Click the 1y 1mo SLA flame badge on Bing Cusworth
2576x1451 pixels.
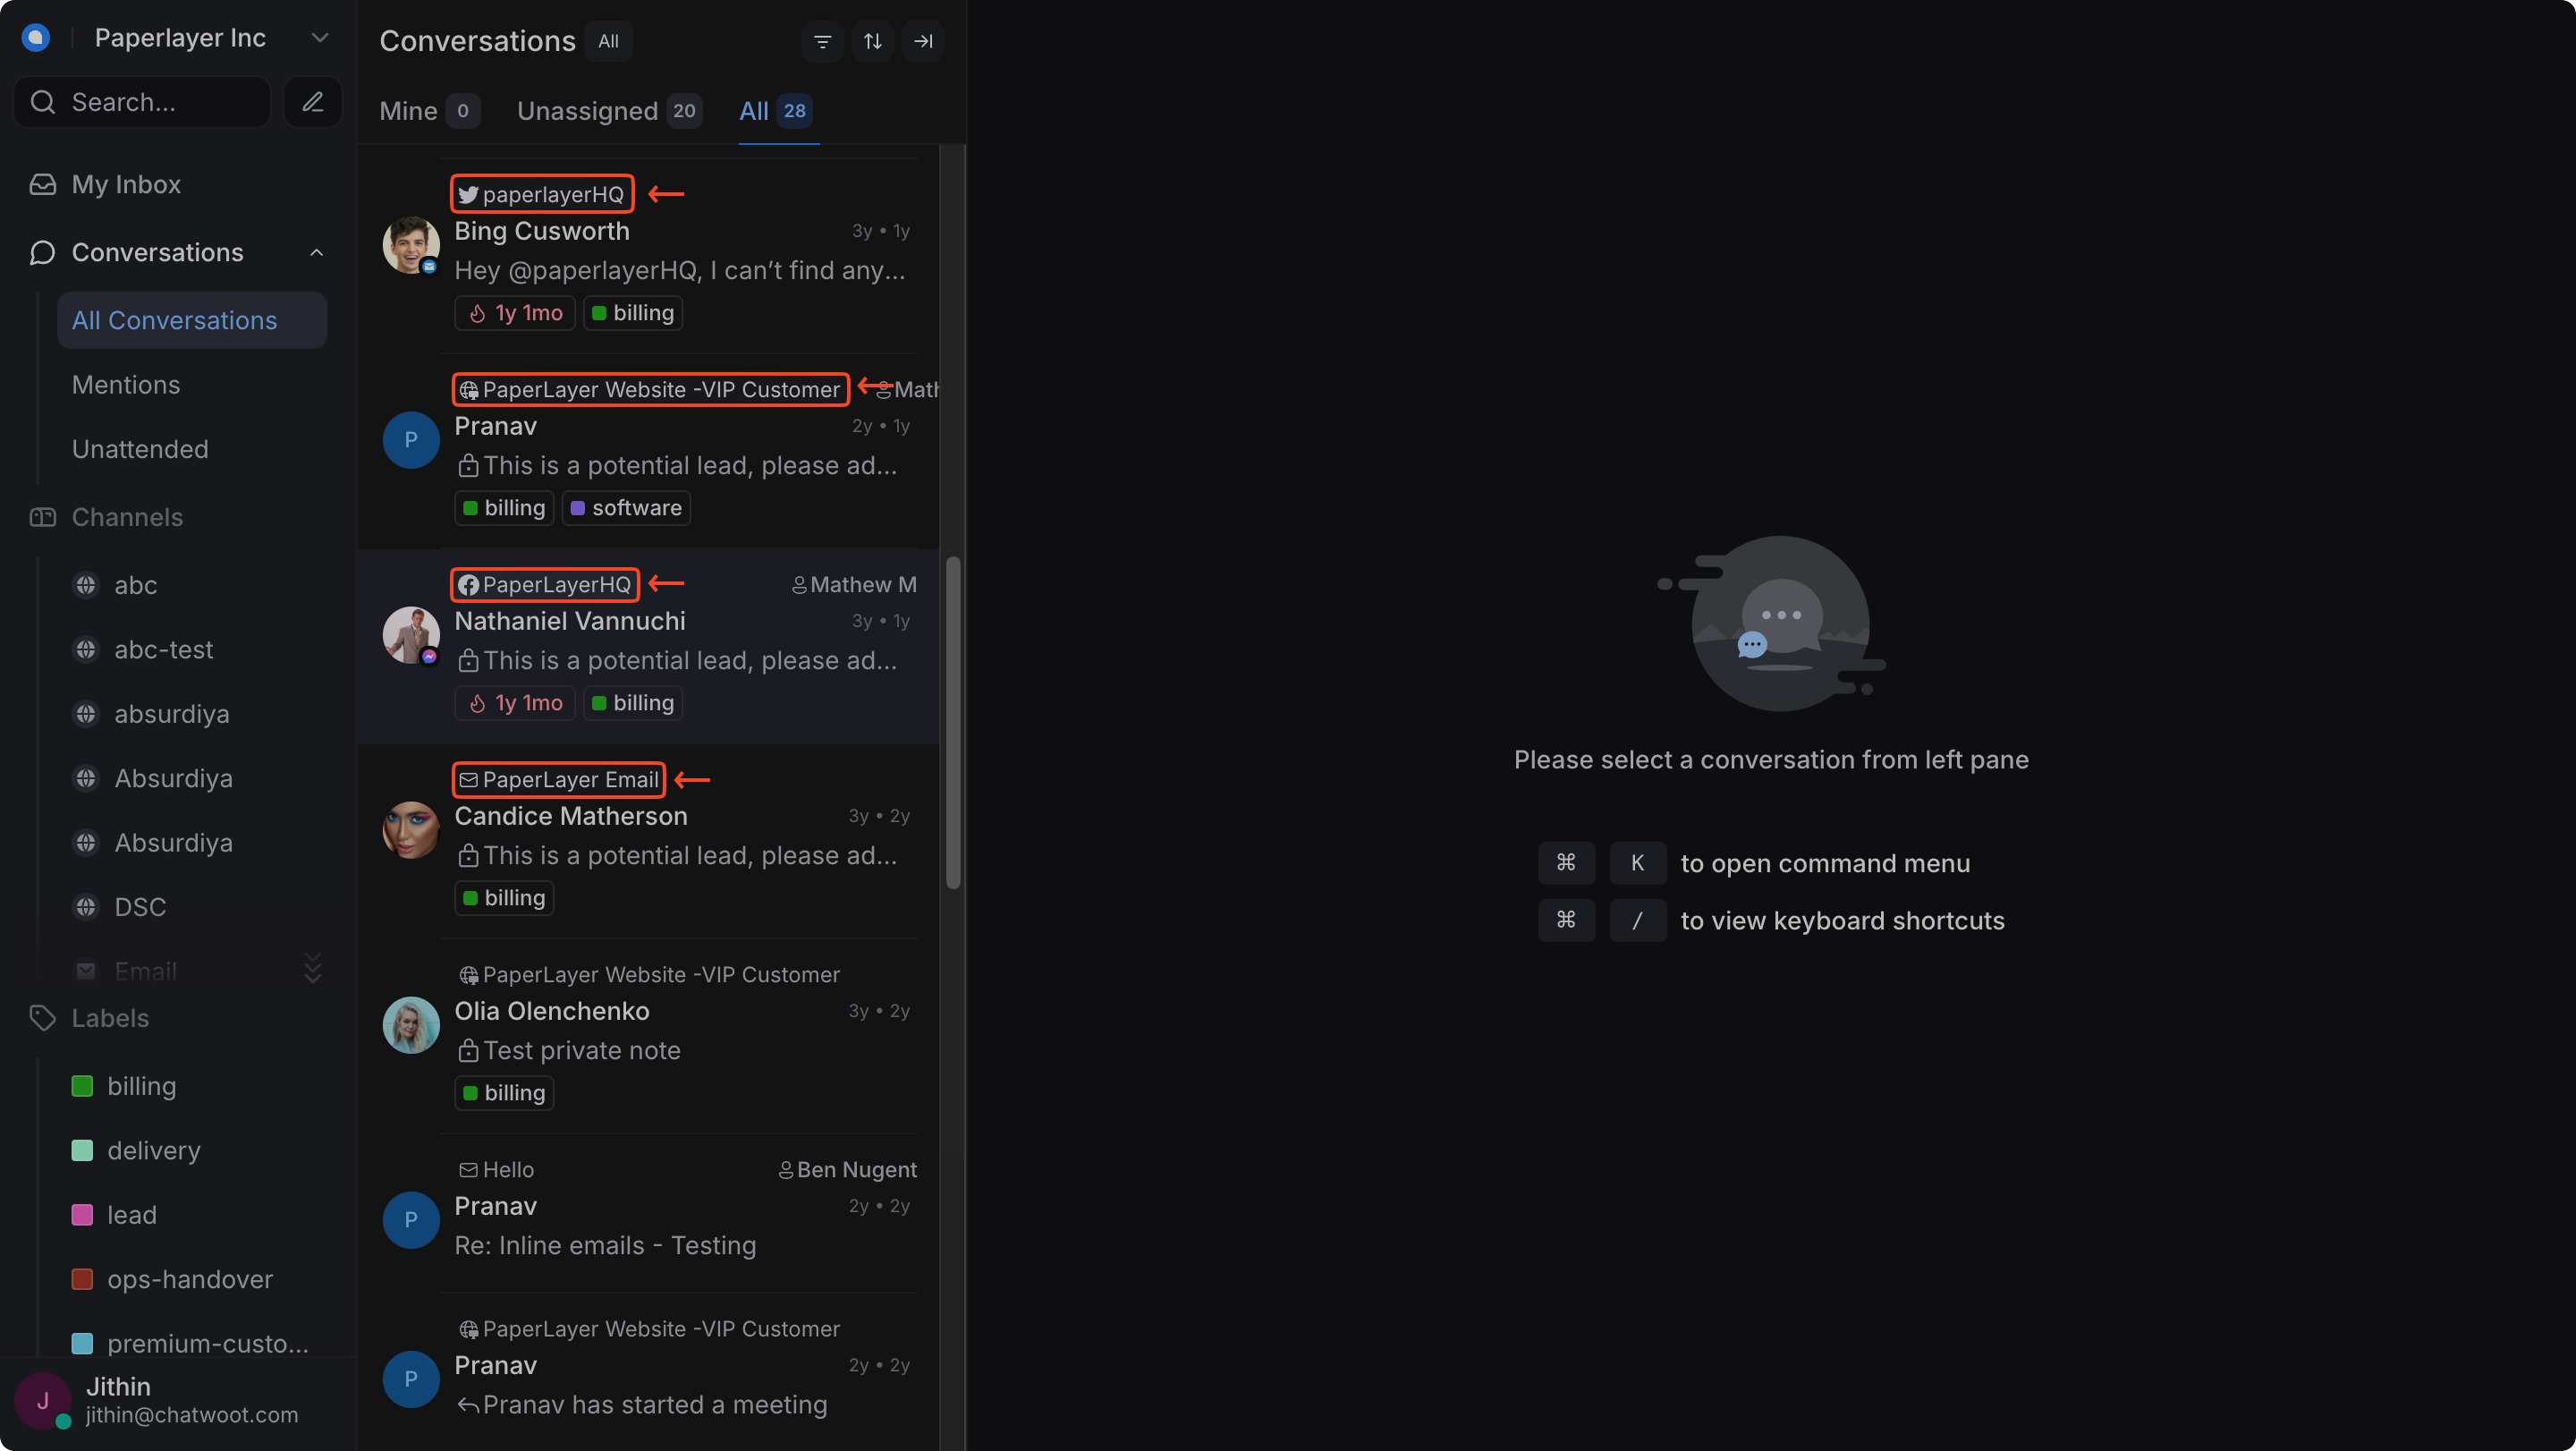(515, 313)
